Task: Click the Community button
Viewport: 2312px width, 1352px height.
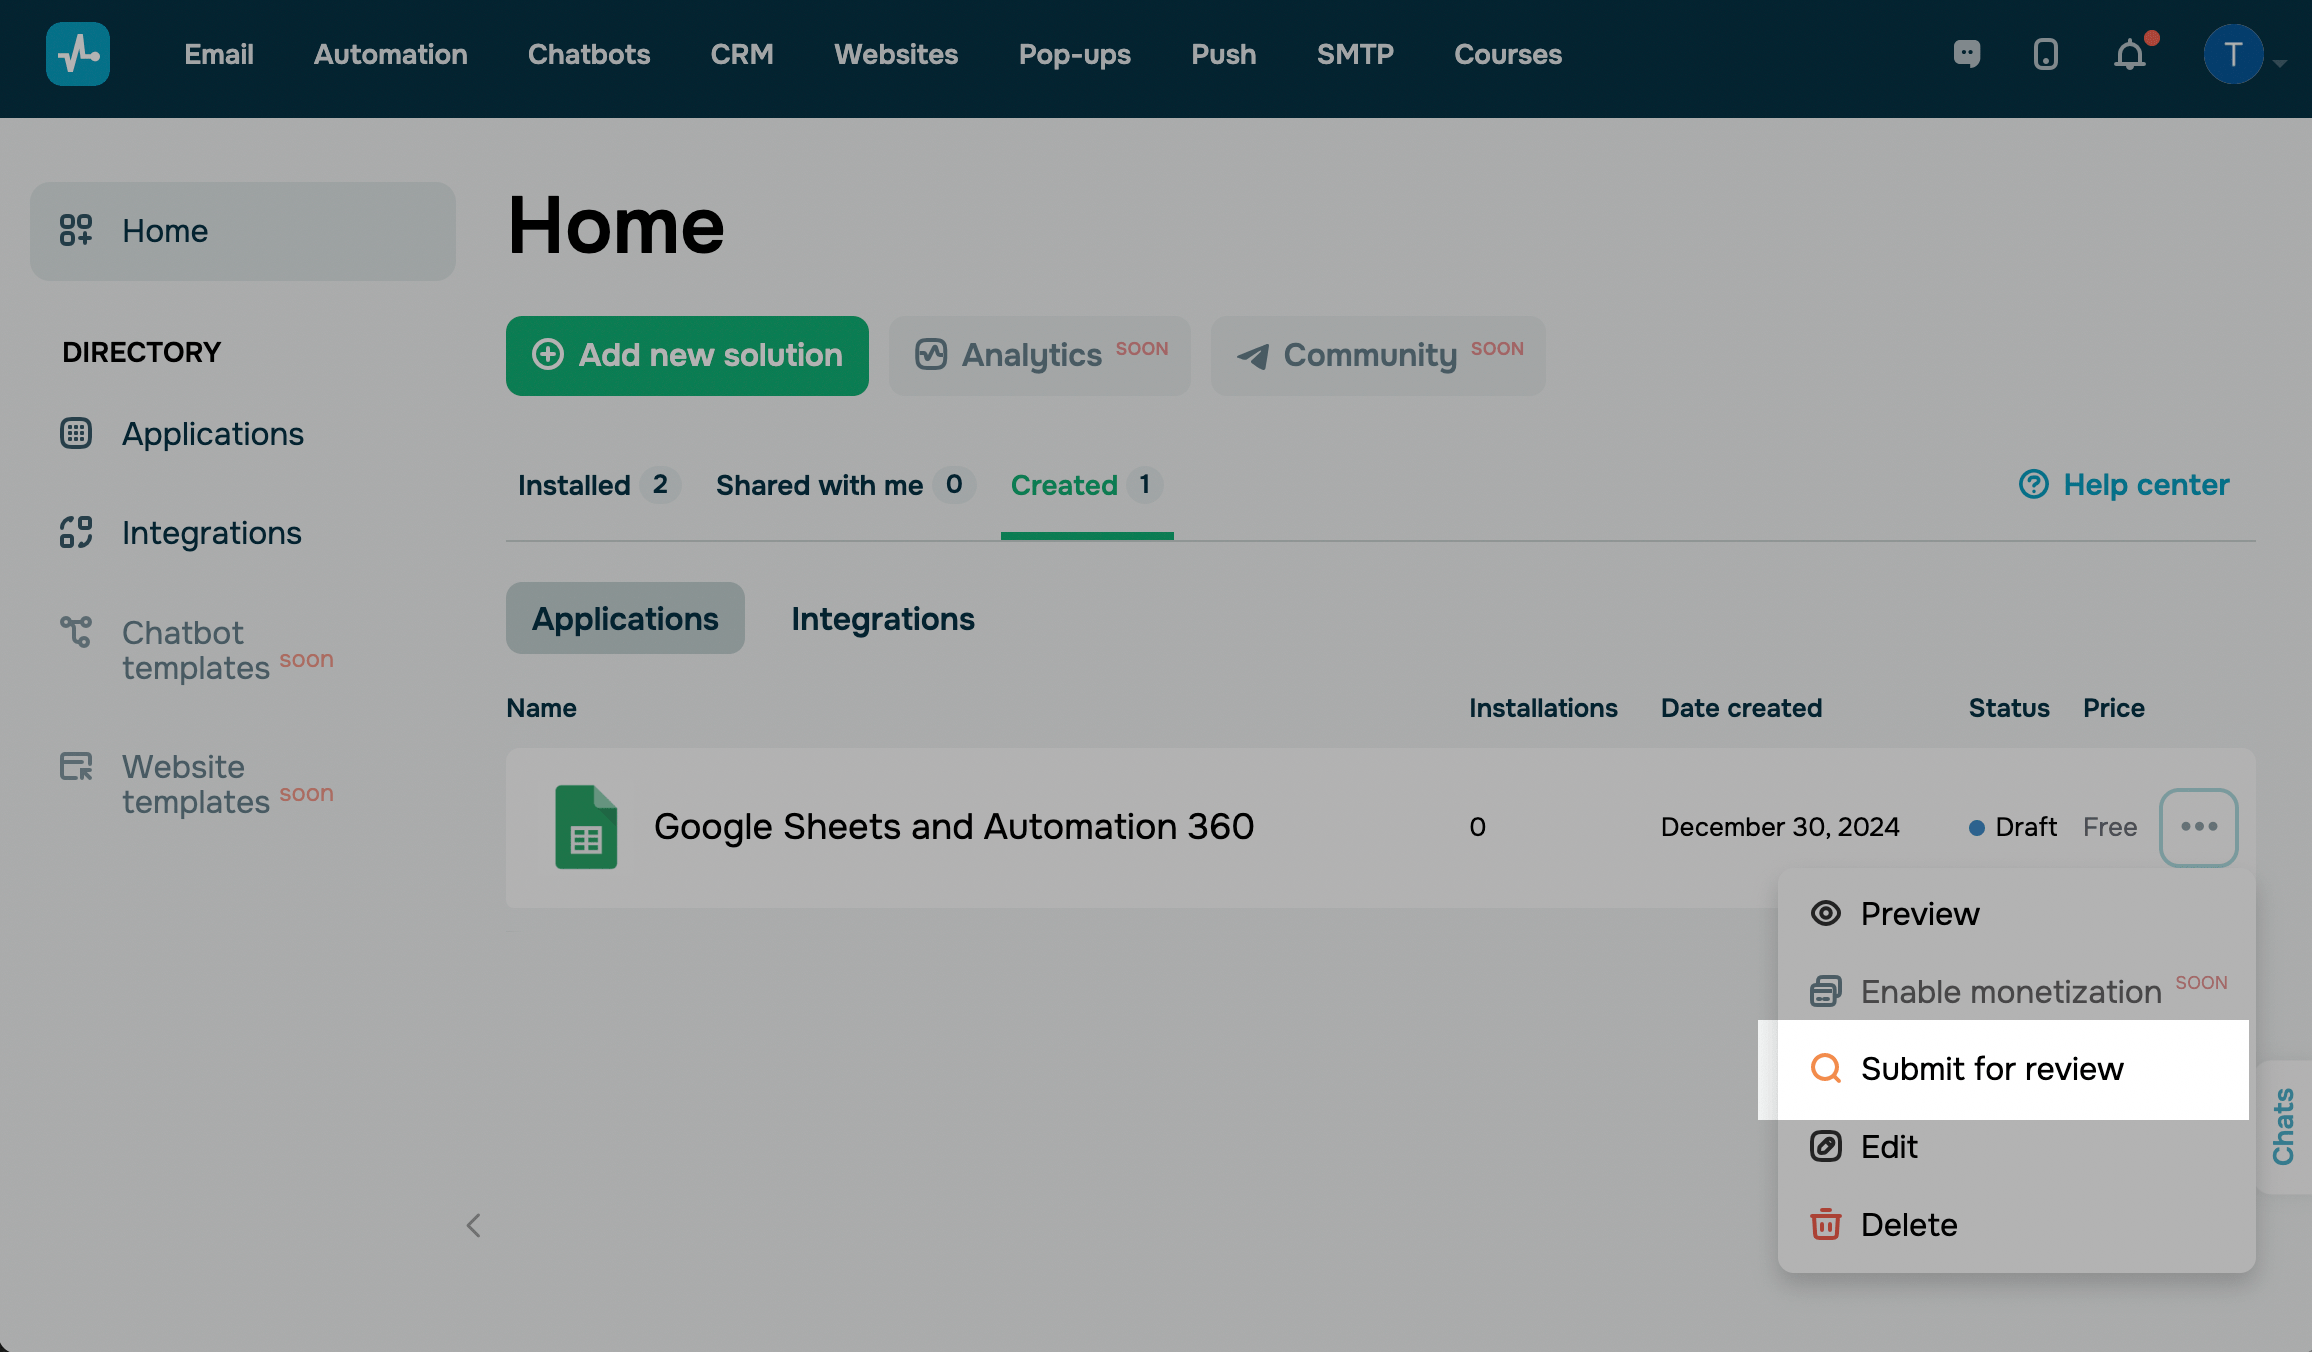Action: (x=1378, y=356)
